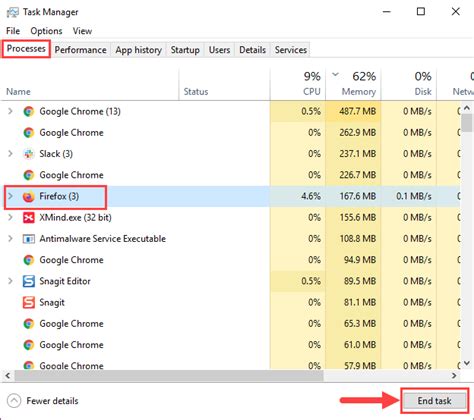The height and width of the screenshot is (420, 474).
Task: Open the Options menu
Action: click(x=46, y=31)
